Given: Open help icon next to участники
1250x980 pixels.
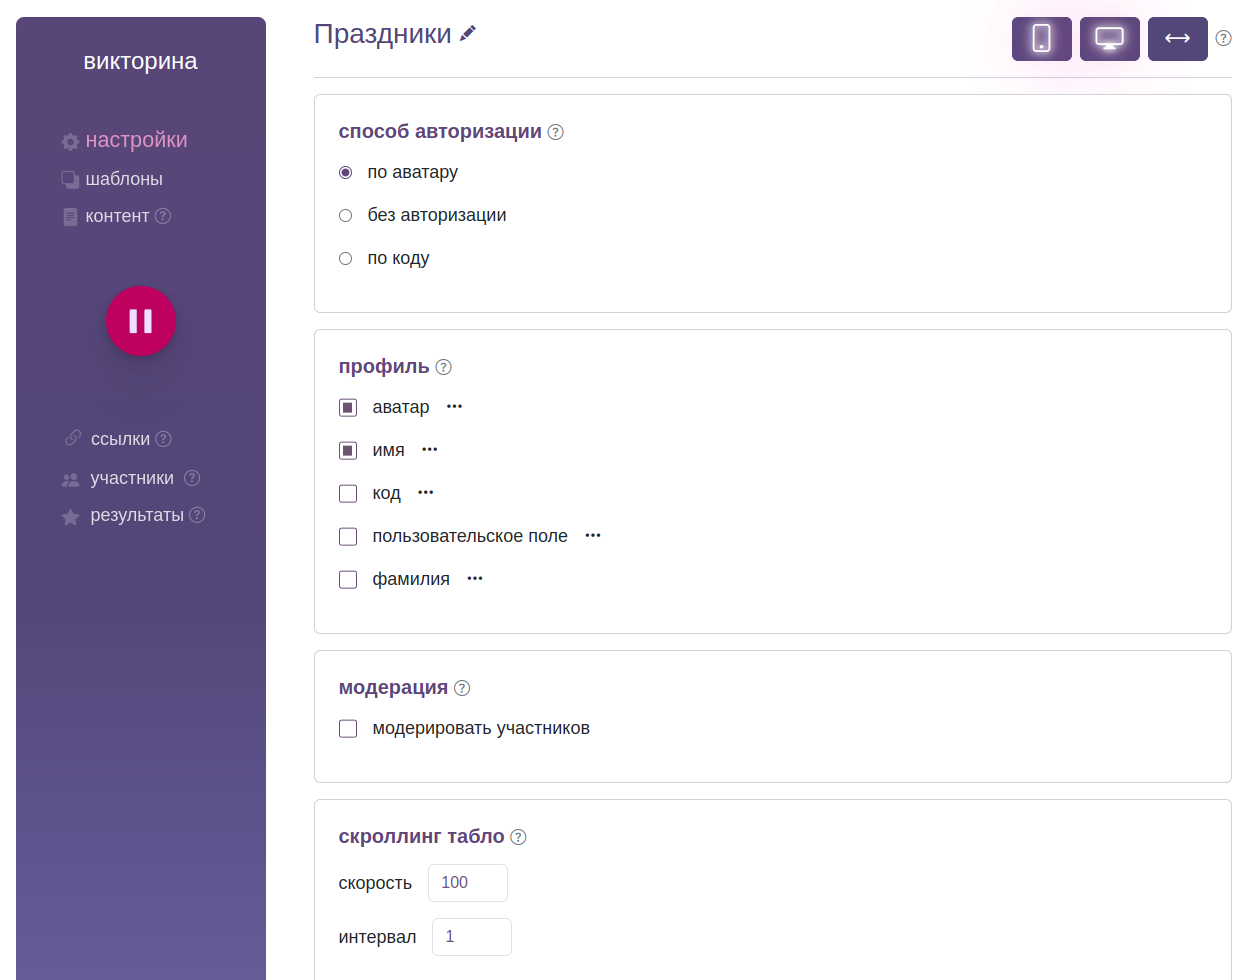Looking at the screenshot, I should (x=192, y=478).
